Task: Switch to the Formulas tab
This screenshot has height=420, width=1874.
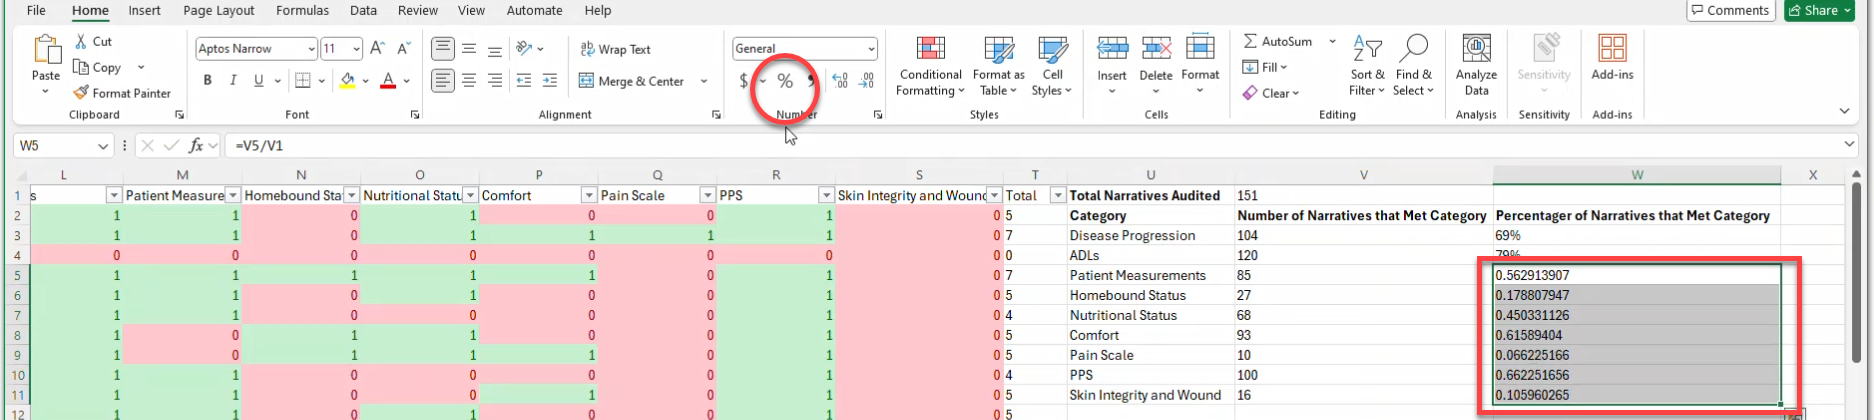Action: click(302, 11)
